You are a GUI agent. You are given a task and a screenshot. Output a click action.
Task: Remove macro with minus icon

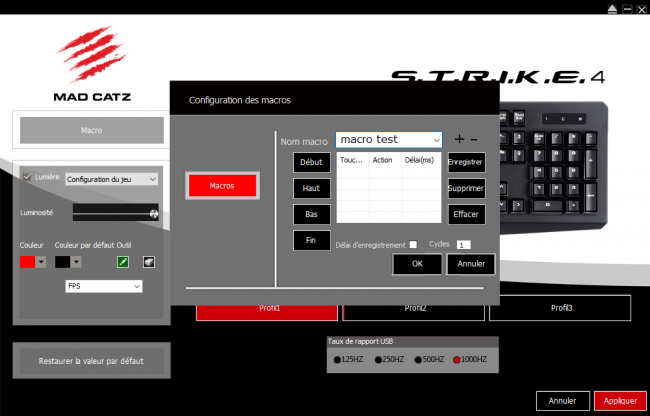tap(473, 140)
